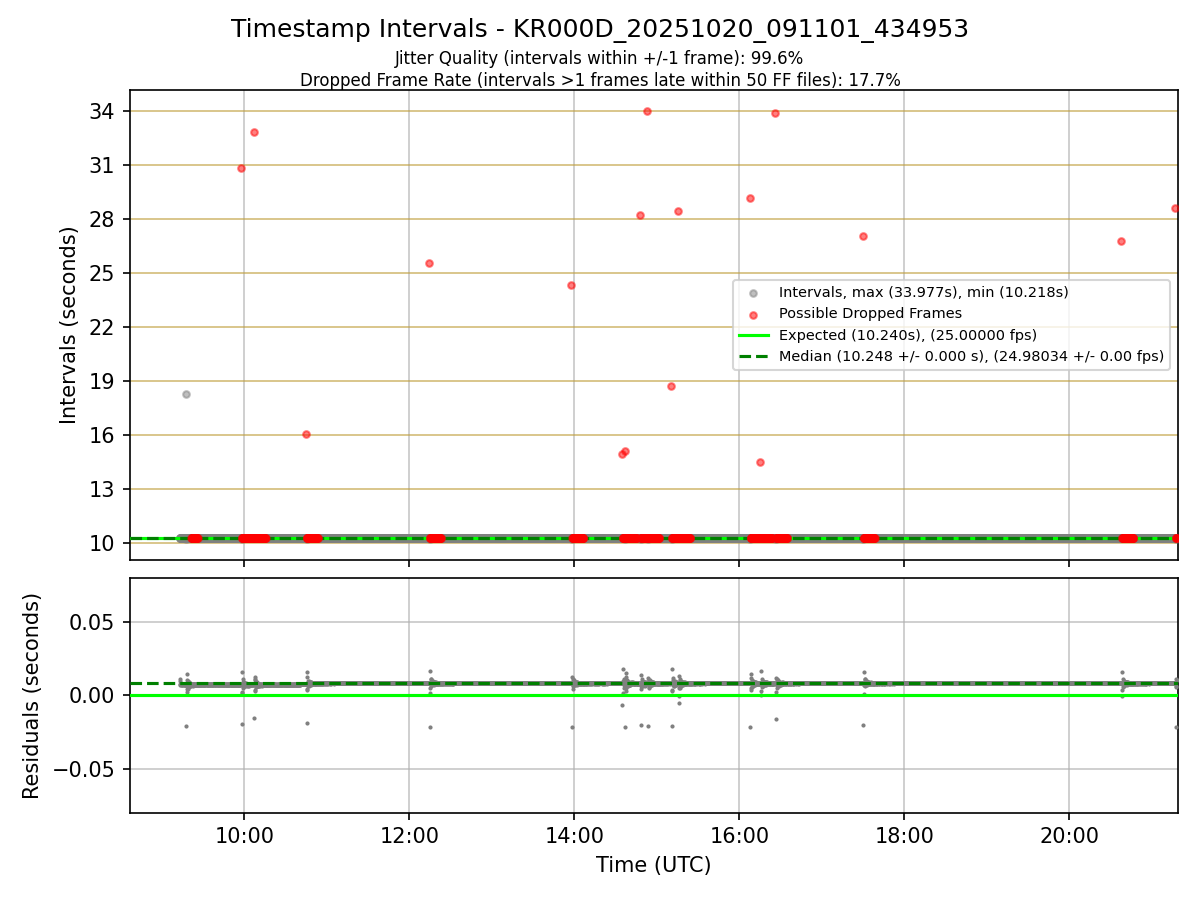The width and height of the screenshot is (1200, 900).
Task: Click the red point near 34 seconds after 16:00
Action: tap(775, 113)
